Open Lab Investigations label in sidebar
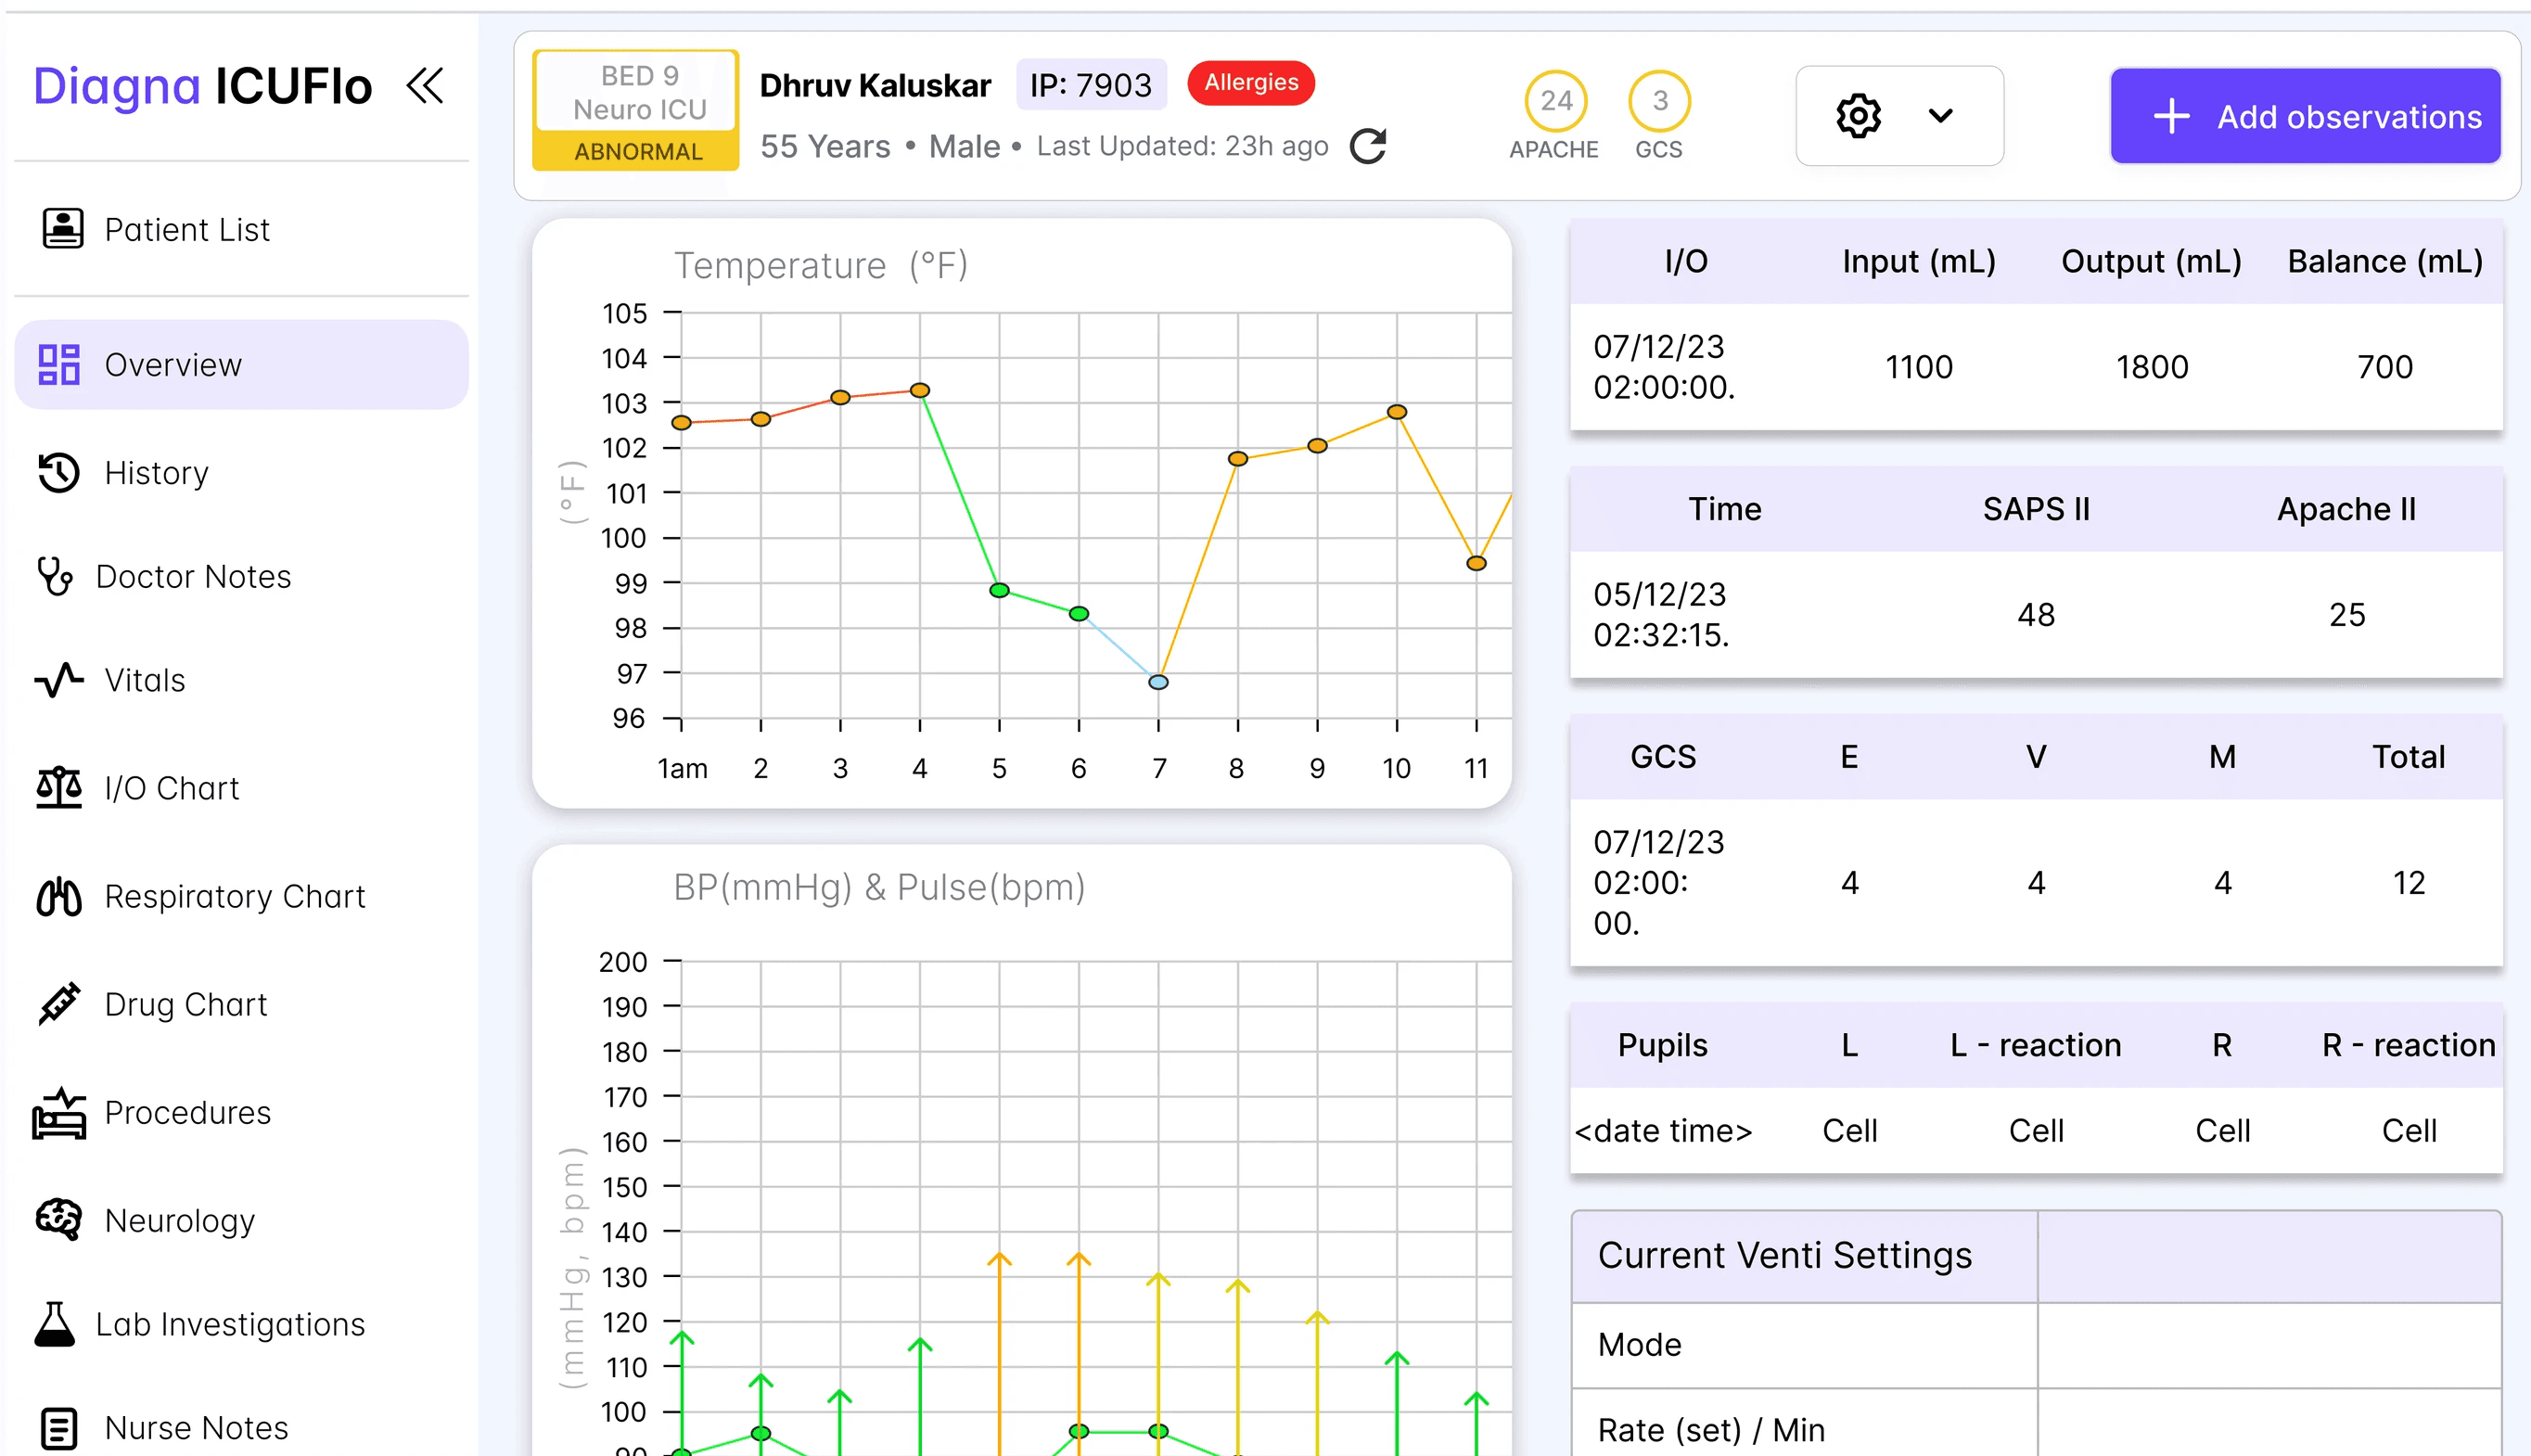 tap(231, 1325)
